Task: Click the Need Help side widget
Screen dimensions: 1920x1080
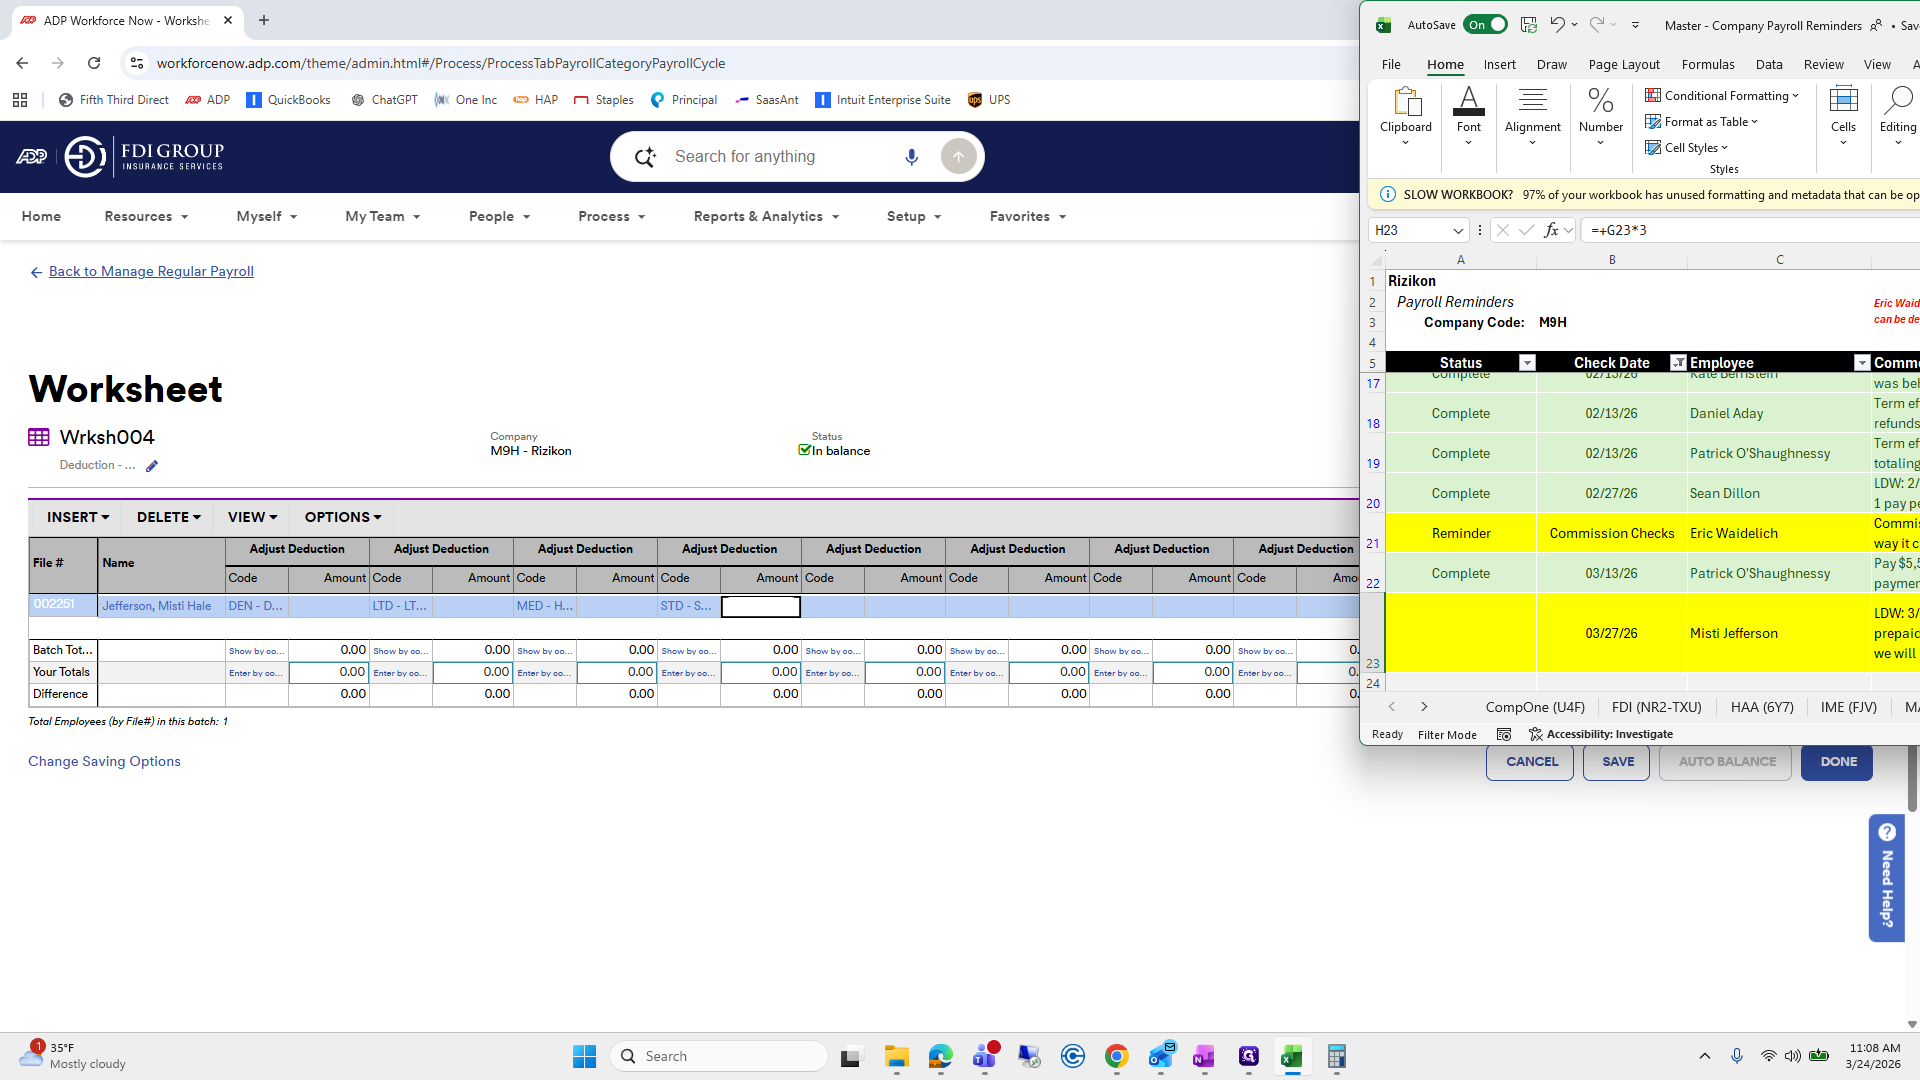Action: [x=1886, y=877]
